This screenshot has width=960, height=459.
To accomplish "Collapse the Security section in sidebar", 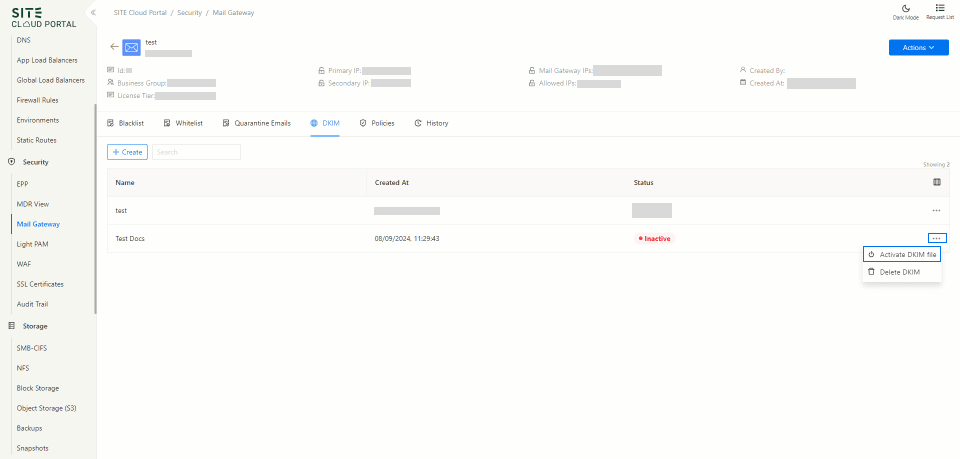I will 35,162.
